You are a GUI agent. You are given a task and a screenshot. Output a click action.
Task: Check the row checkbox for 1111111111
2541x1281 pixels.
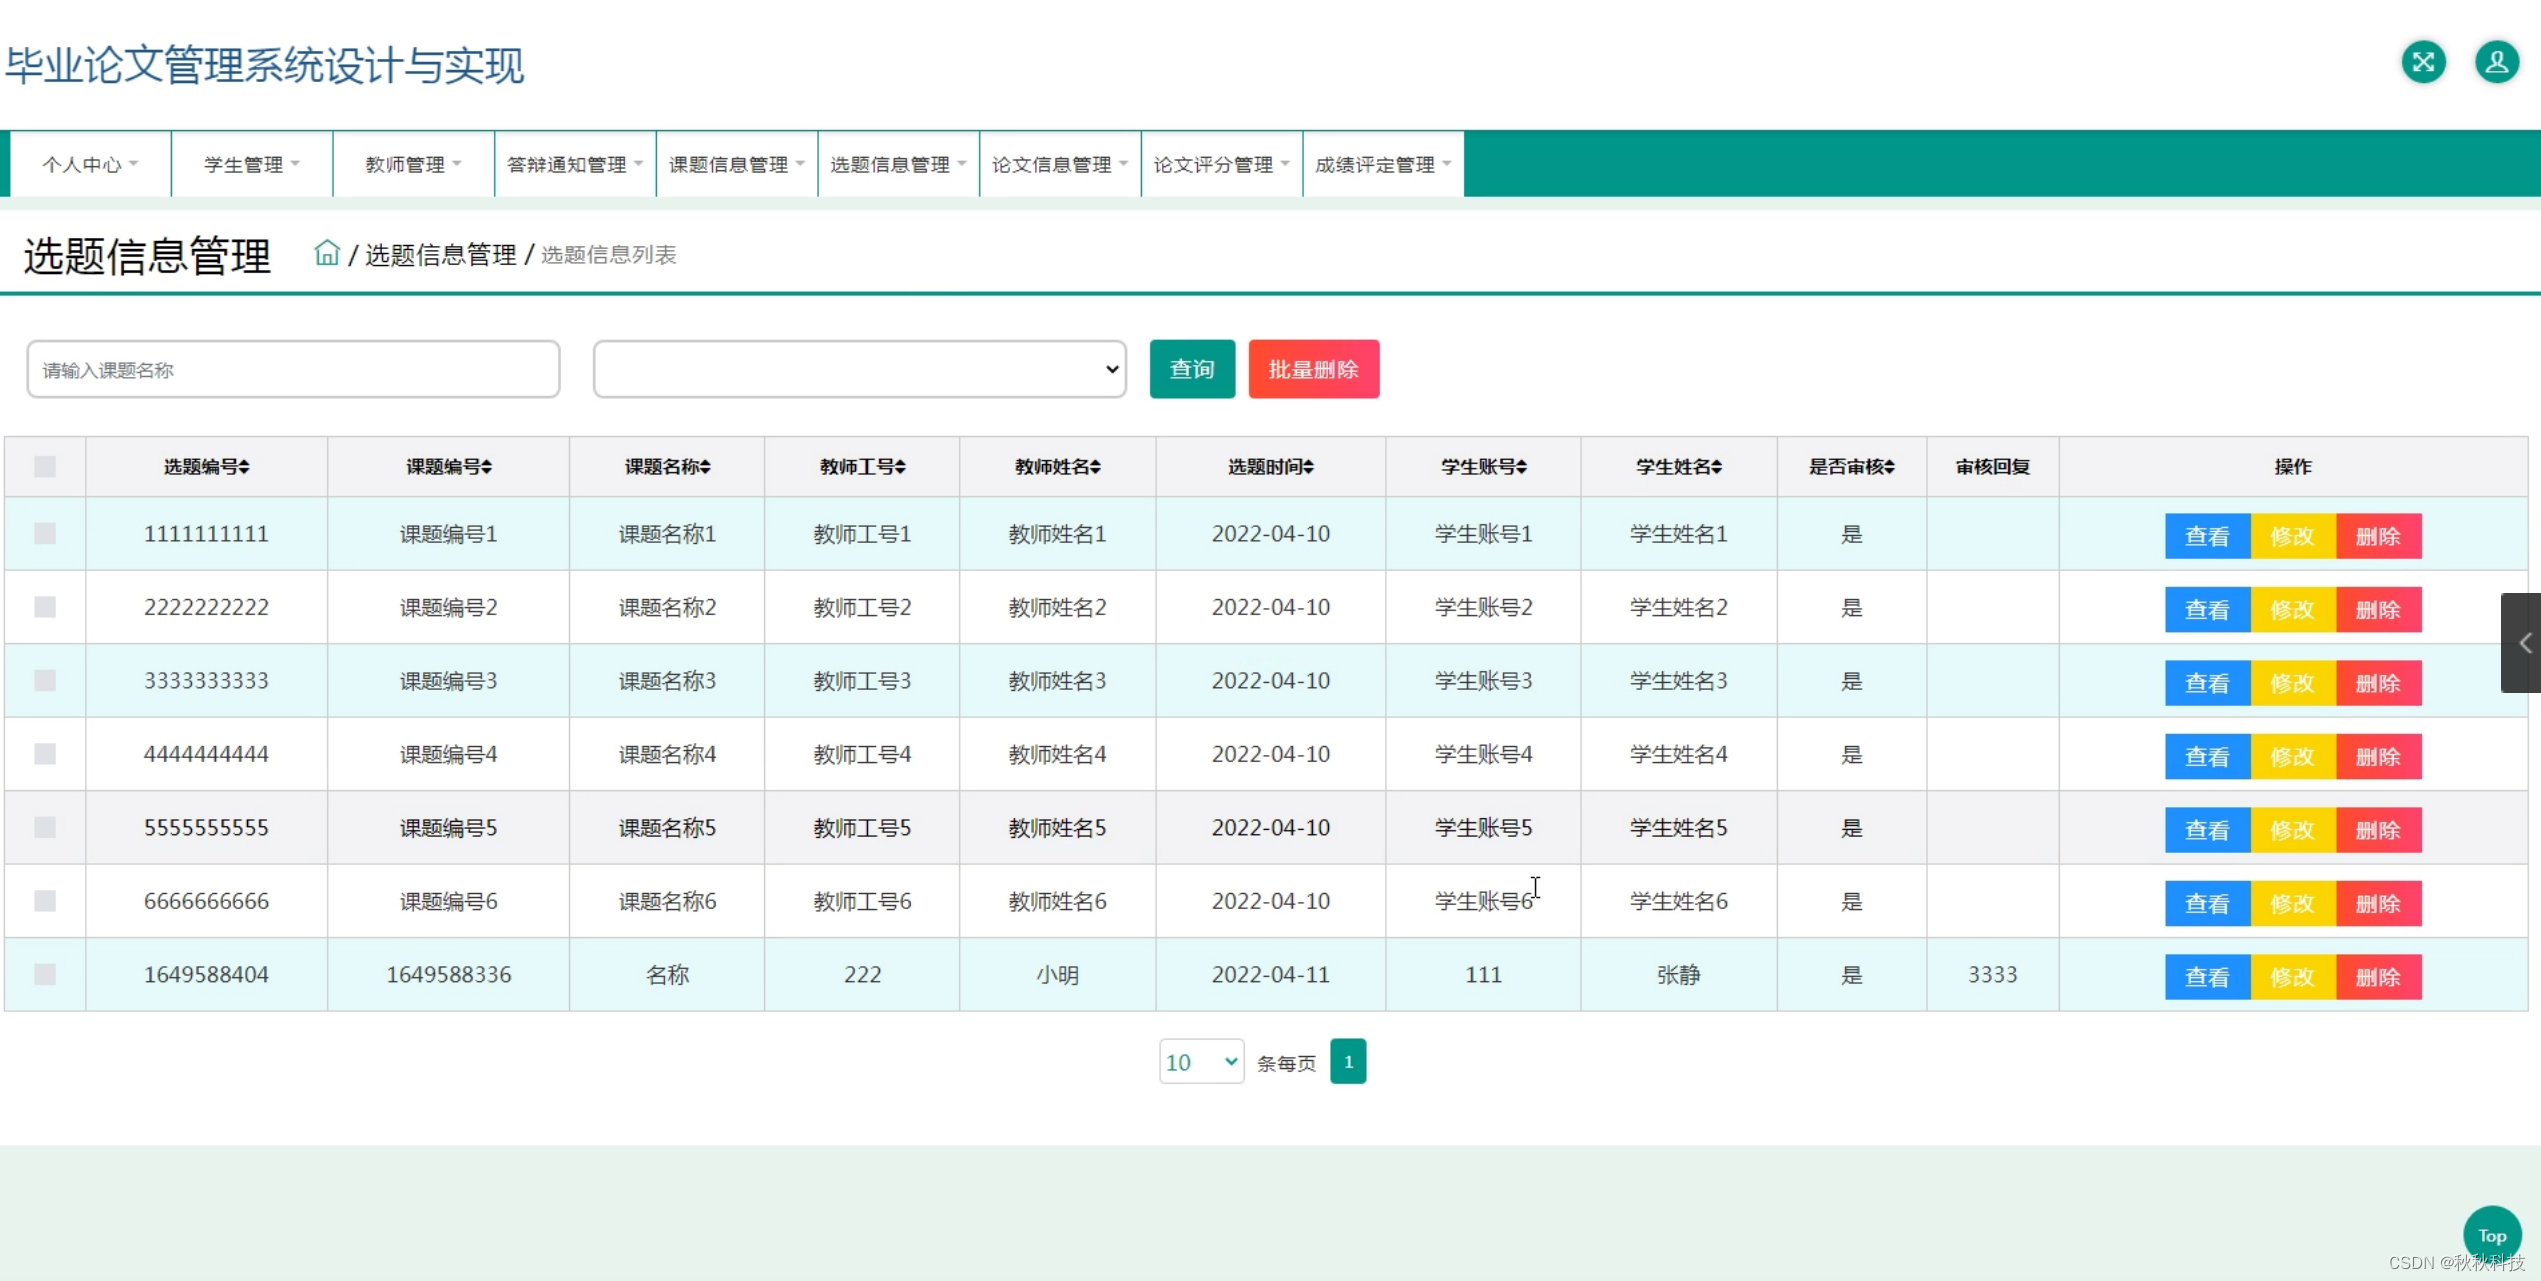[45, 533]
